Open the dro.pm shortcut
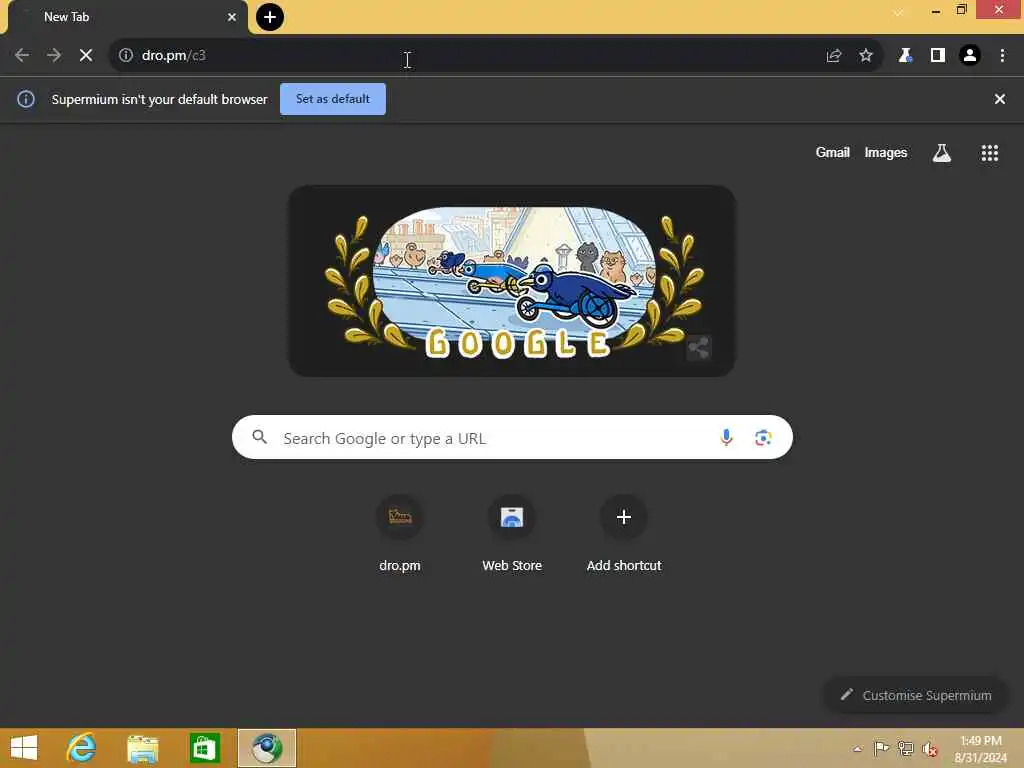Image resolution: width=1024 pixels, height=768 pixels. pos(400,534)
